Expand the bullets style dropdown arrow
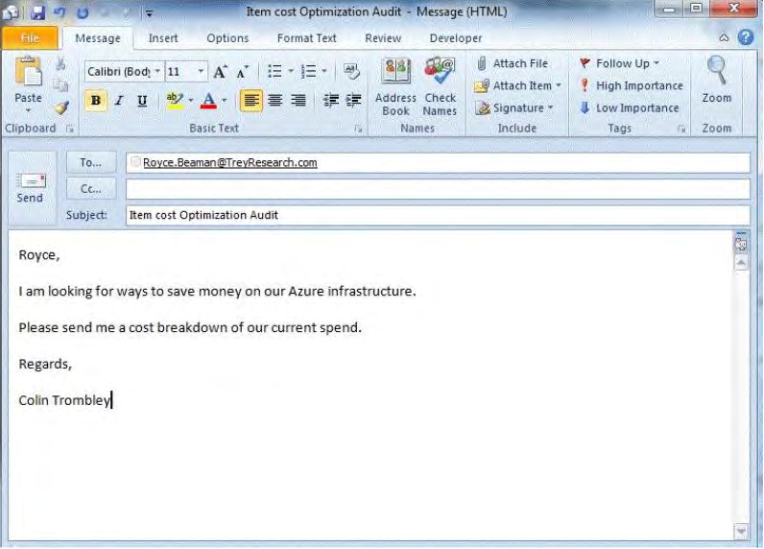 point(291,72)
